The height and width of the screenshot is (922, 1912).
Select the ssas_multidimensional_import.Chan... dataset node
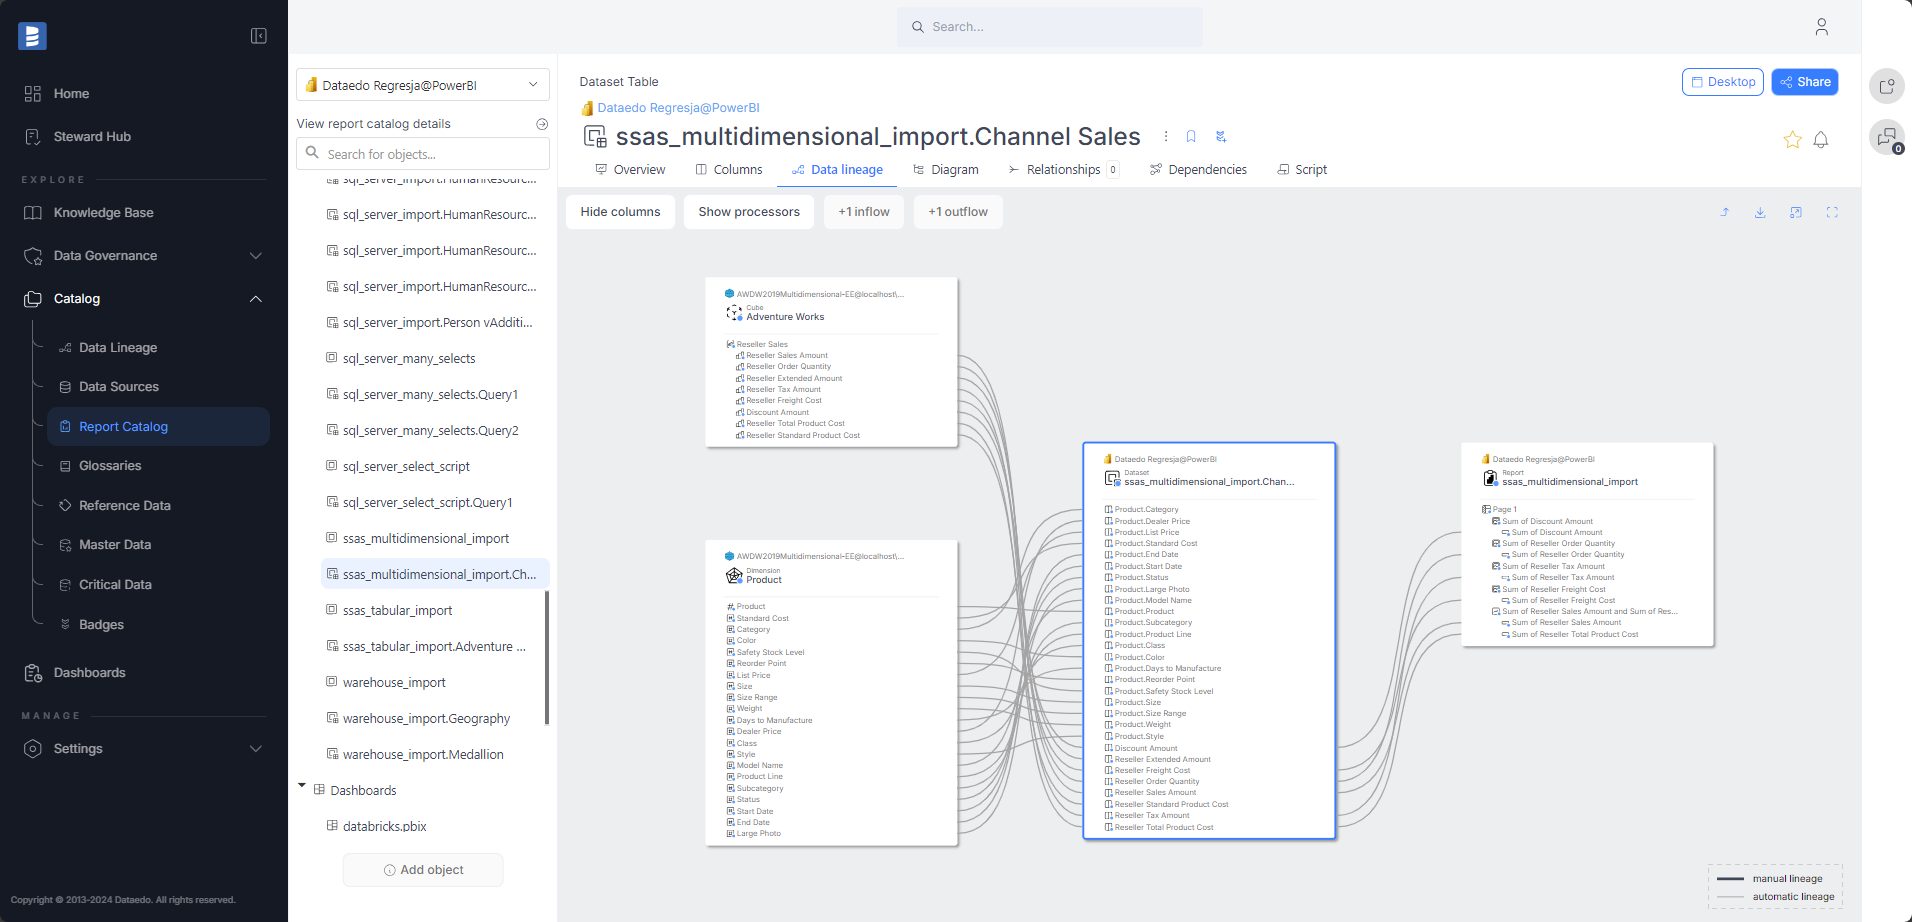[x=1209, y=641]
